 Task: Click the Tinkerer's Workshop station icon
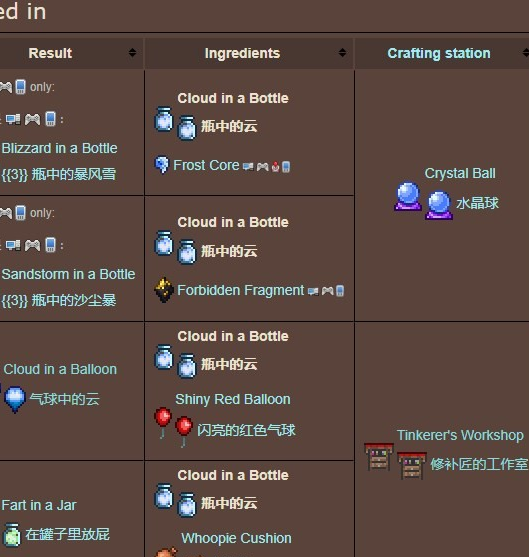pyautogui.click(x=379, y=456)
